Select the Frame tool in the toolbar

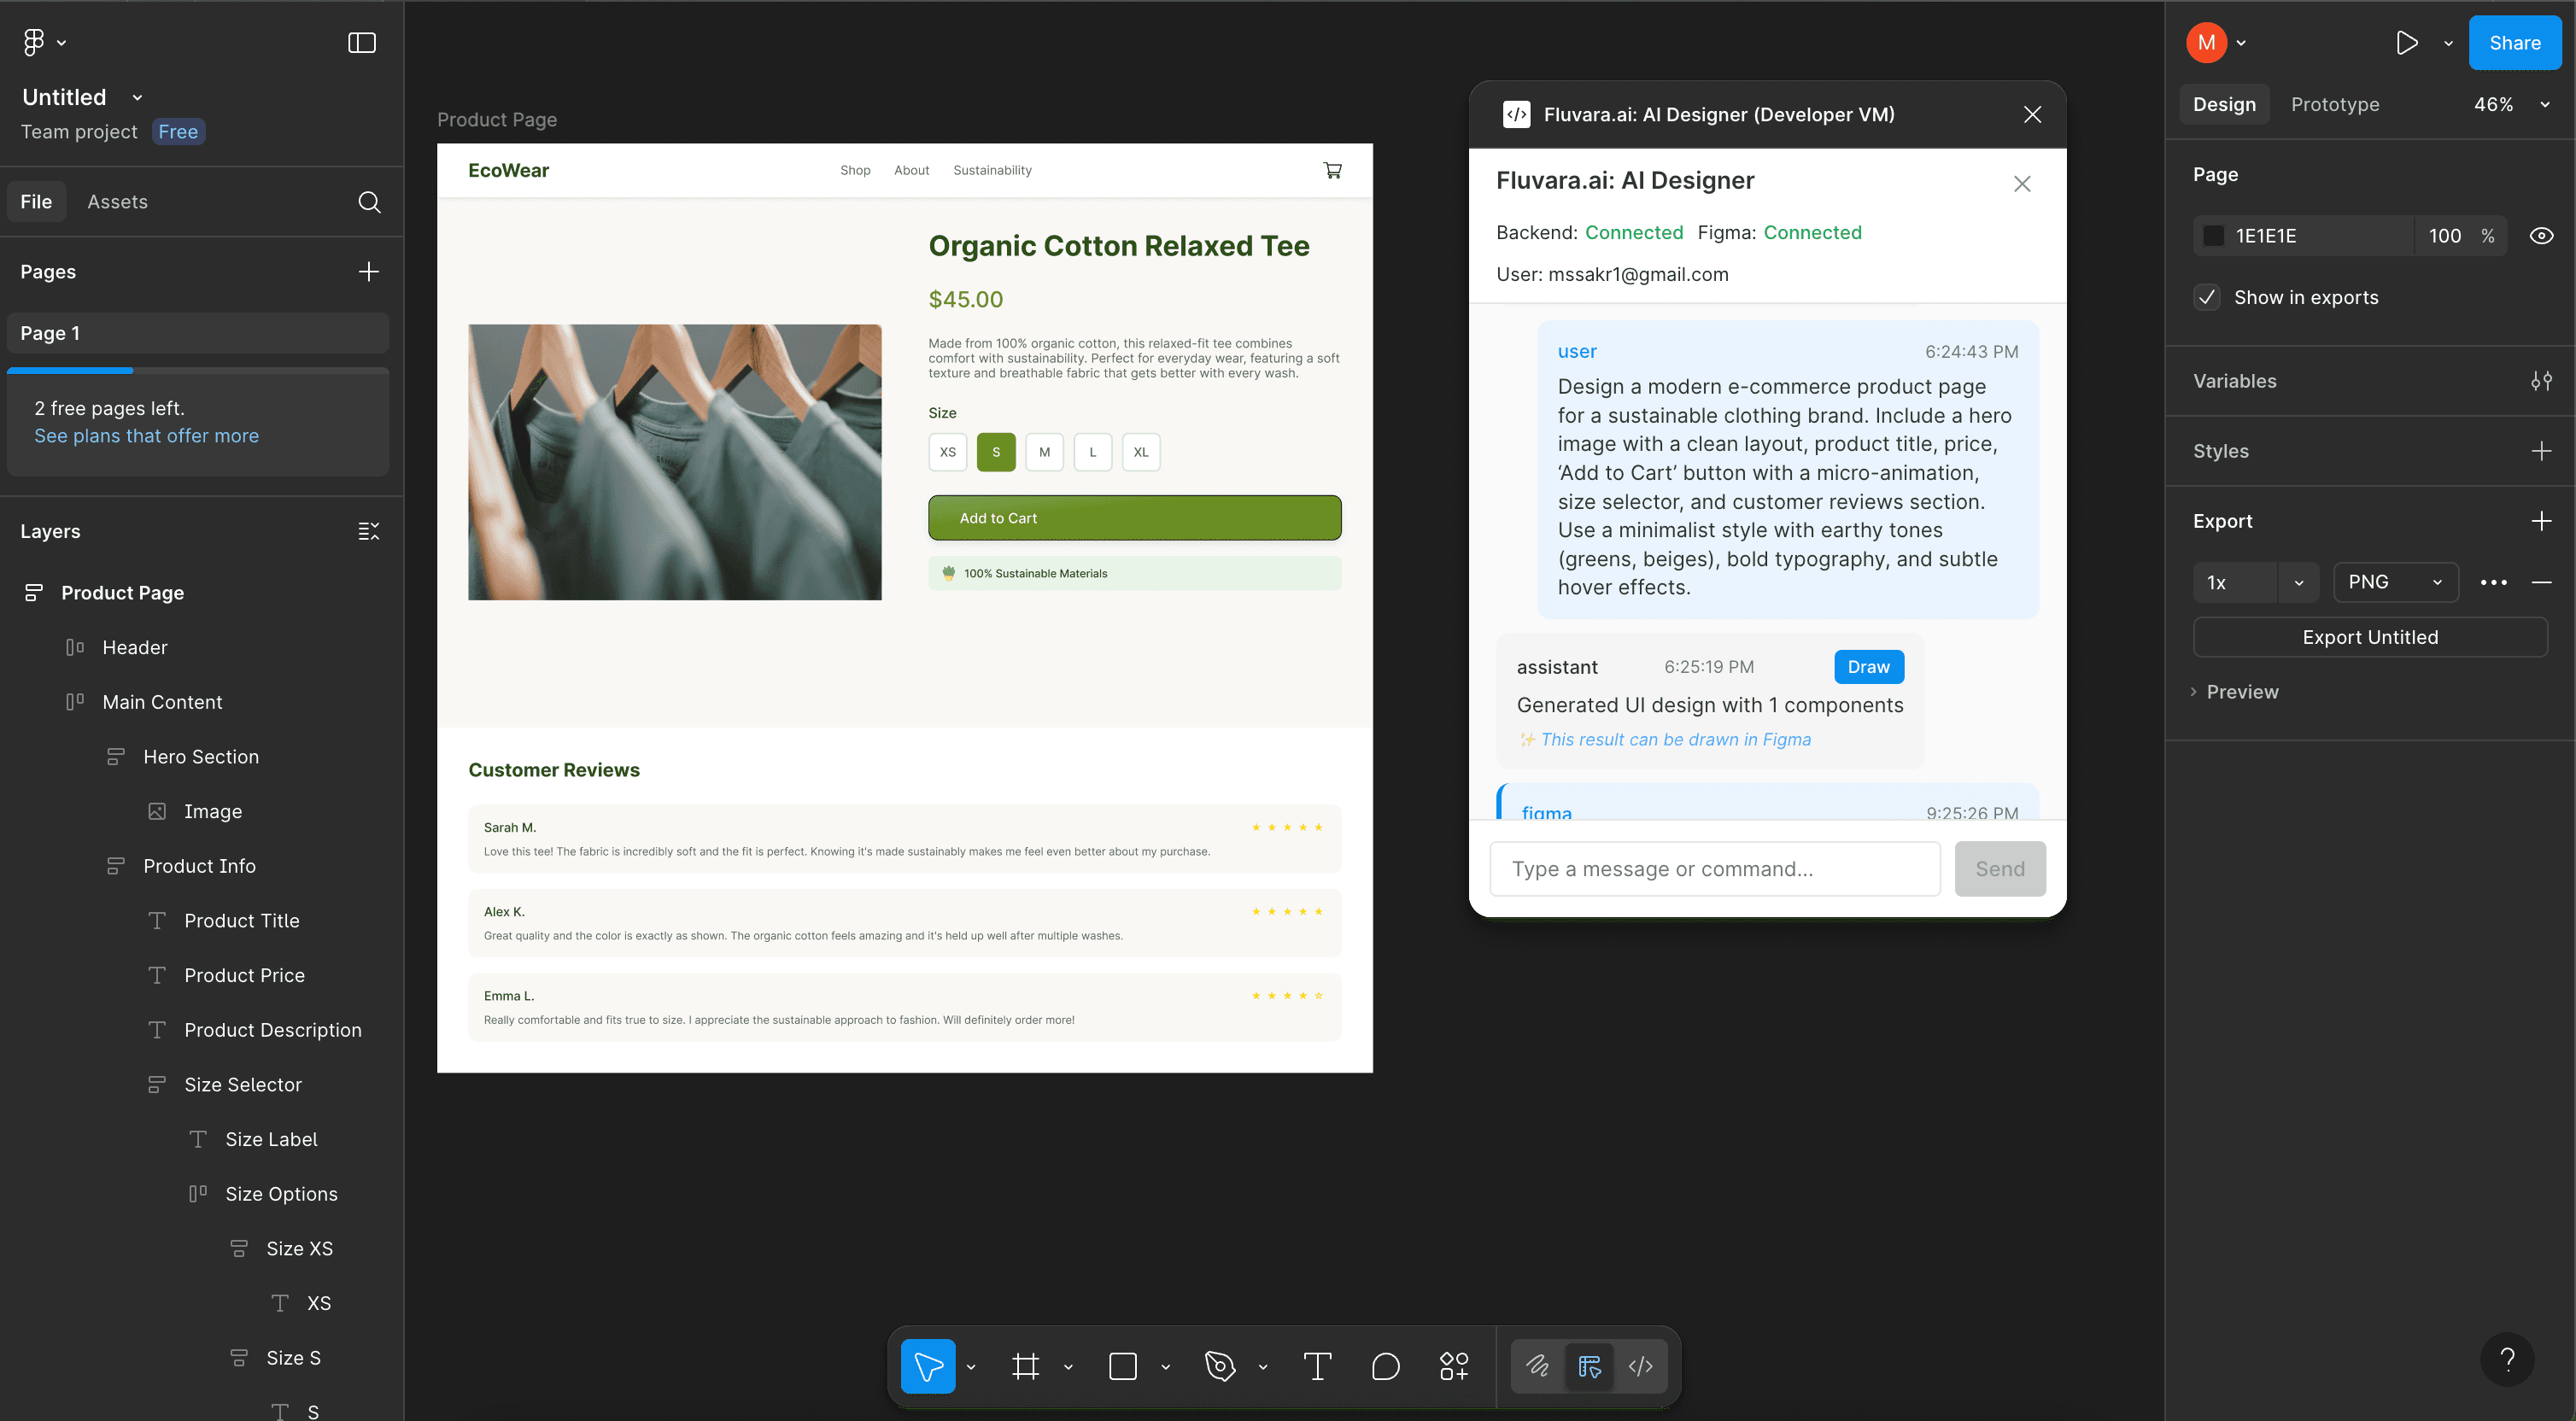(x=1026, y=1365)
